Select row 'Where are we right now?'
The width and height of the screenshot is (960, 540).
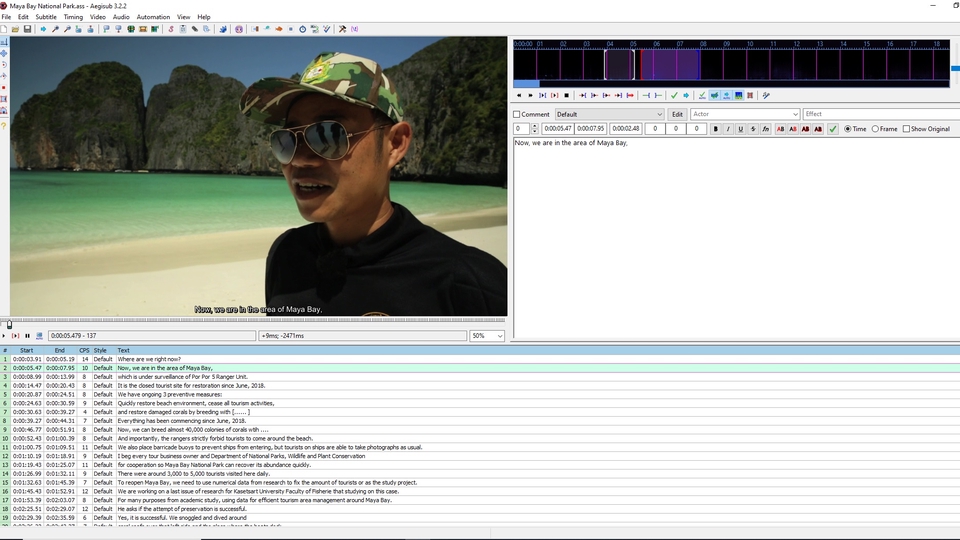pos(480,359)
